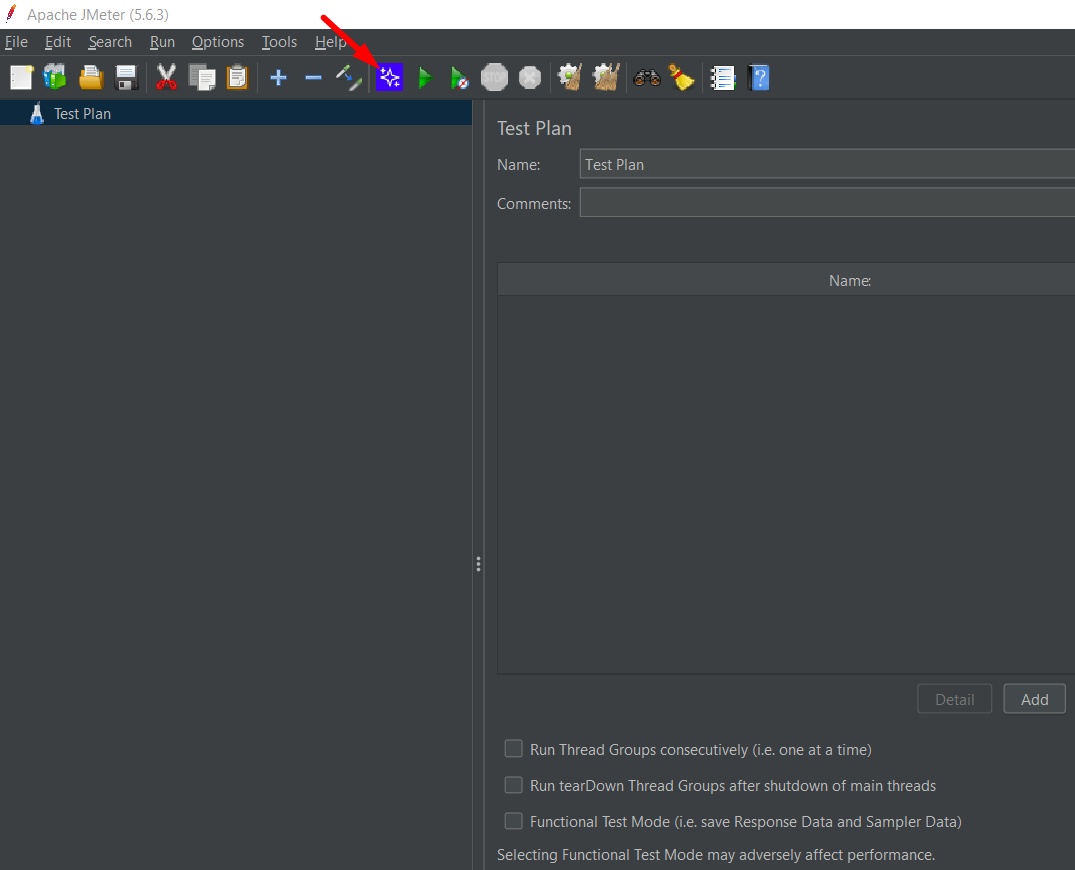This screenshot has height=870, width=1075.
Task: Open the Function Helper list icon
Action: (723, 77)
